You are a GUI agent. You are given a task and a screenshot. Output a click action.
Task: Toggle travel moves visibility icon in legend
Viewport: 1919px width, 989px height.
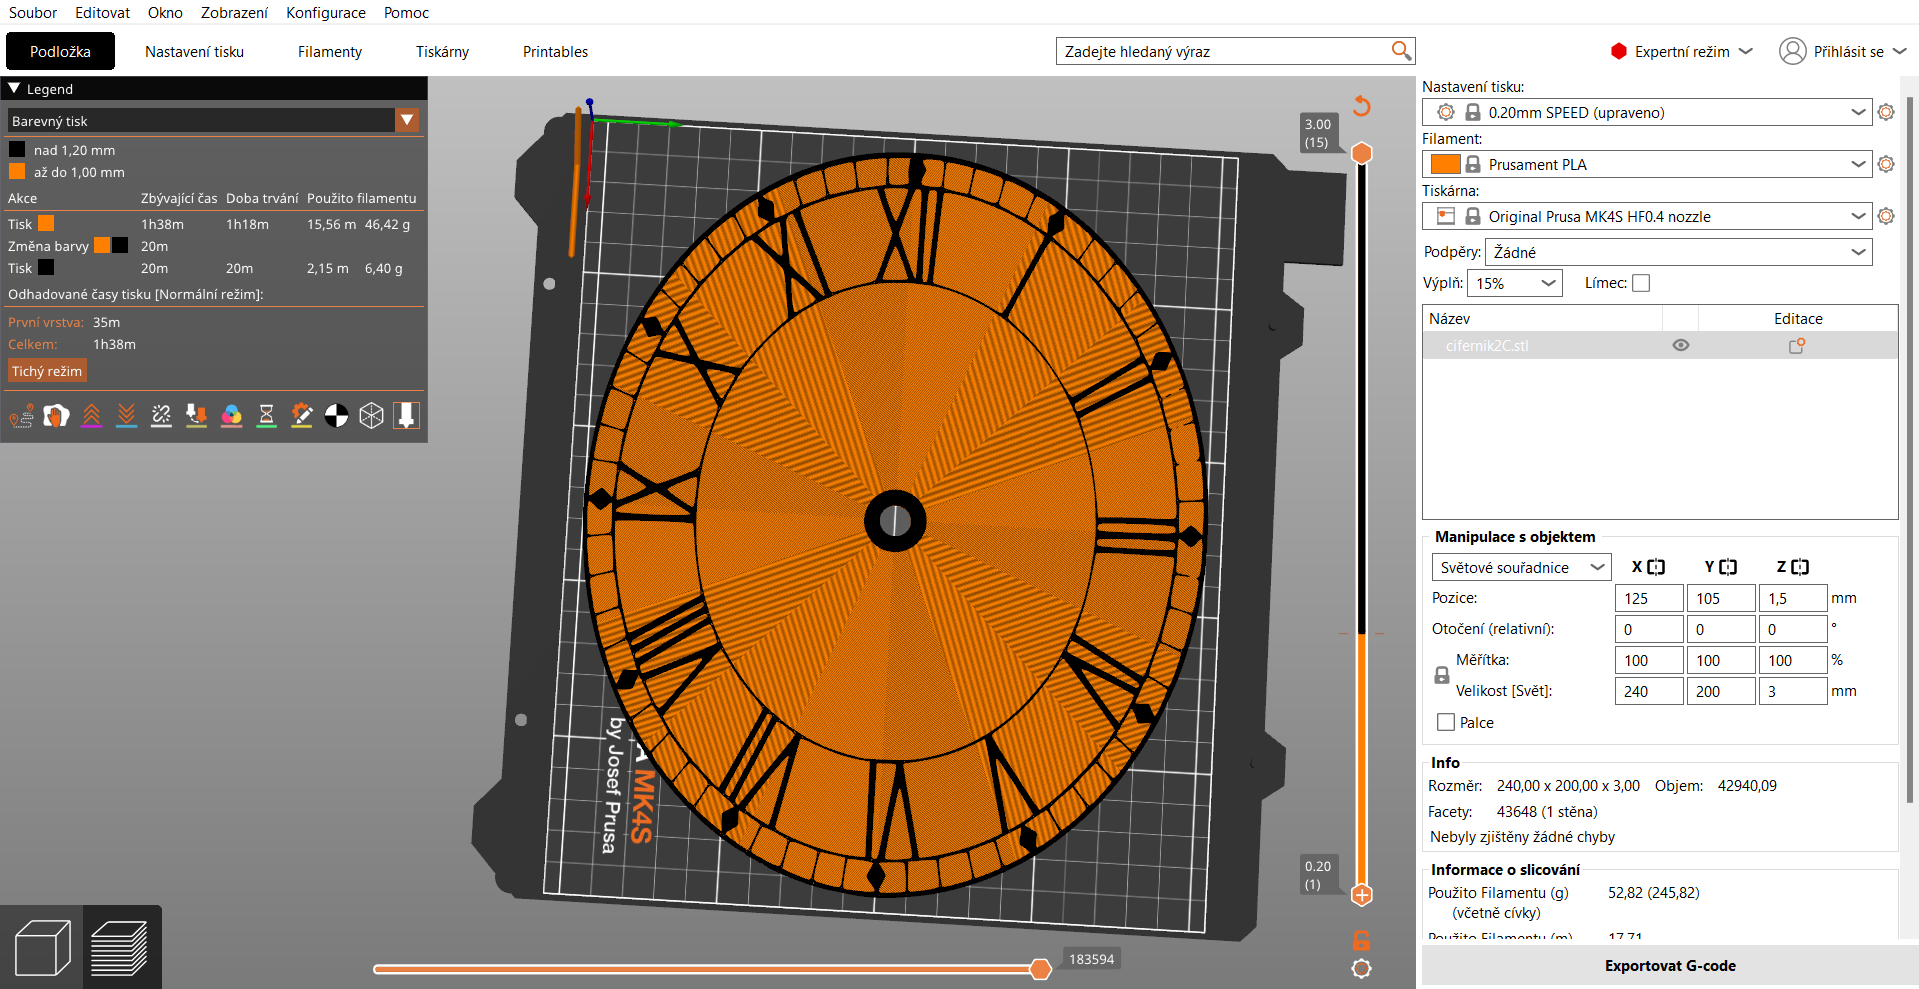tap(22, 416)
